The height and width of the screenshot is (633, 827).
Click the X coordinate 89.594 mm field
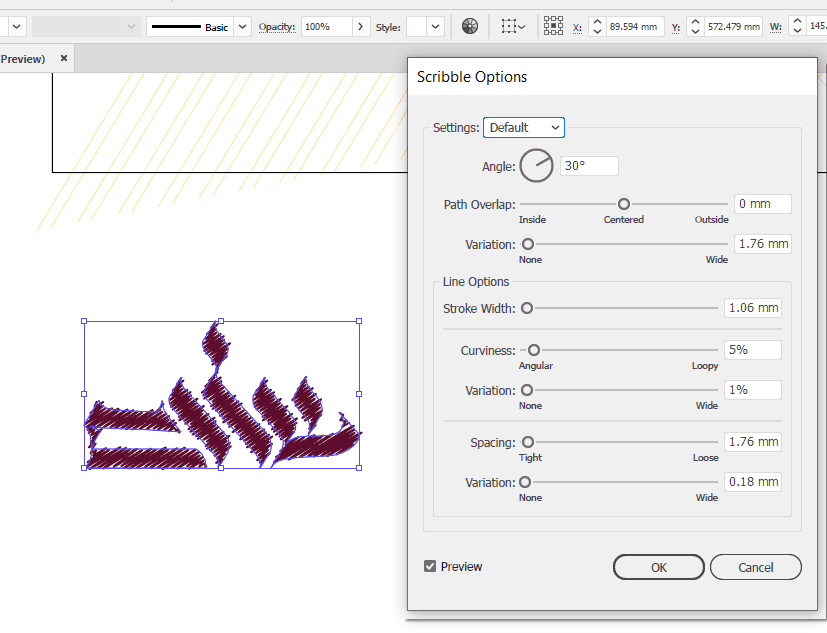tap(634, 26)
